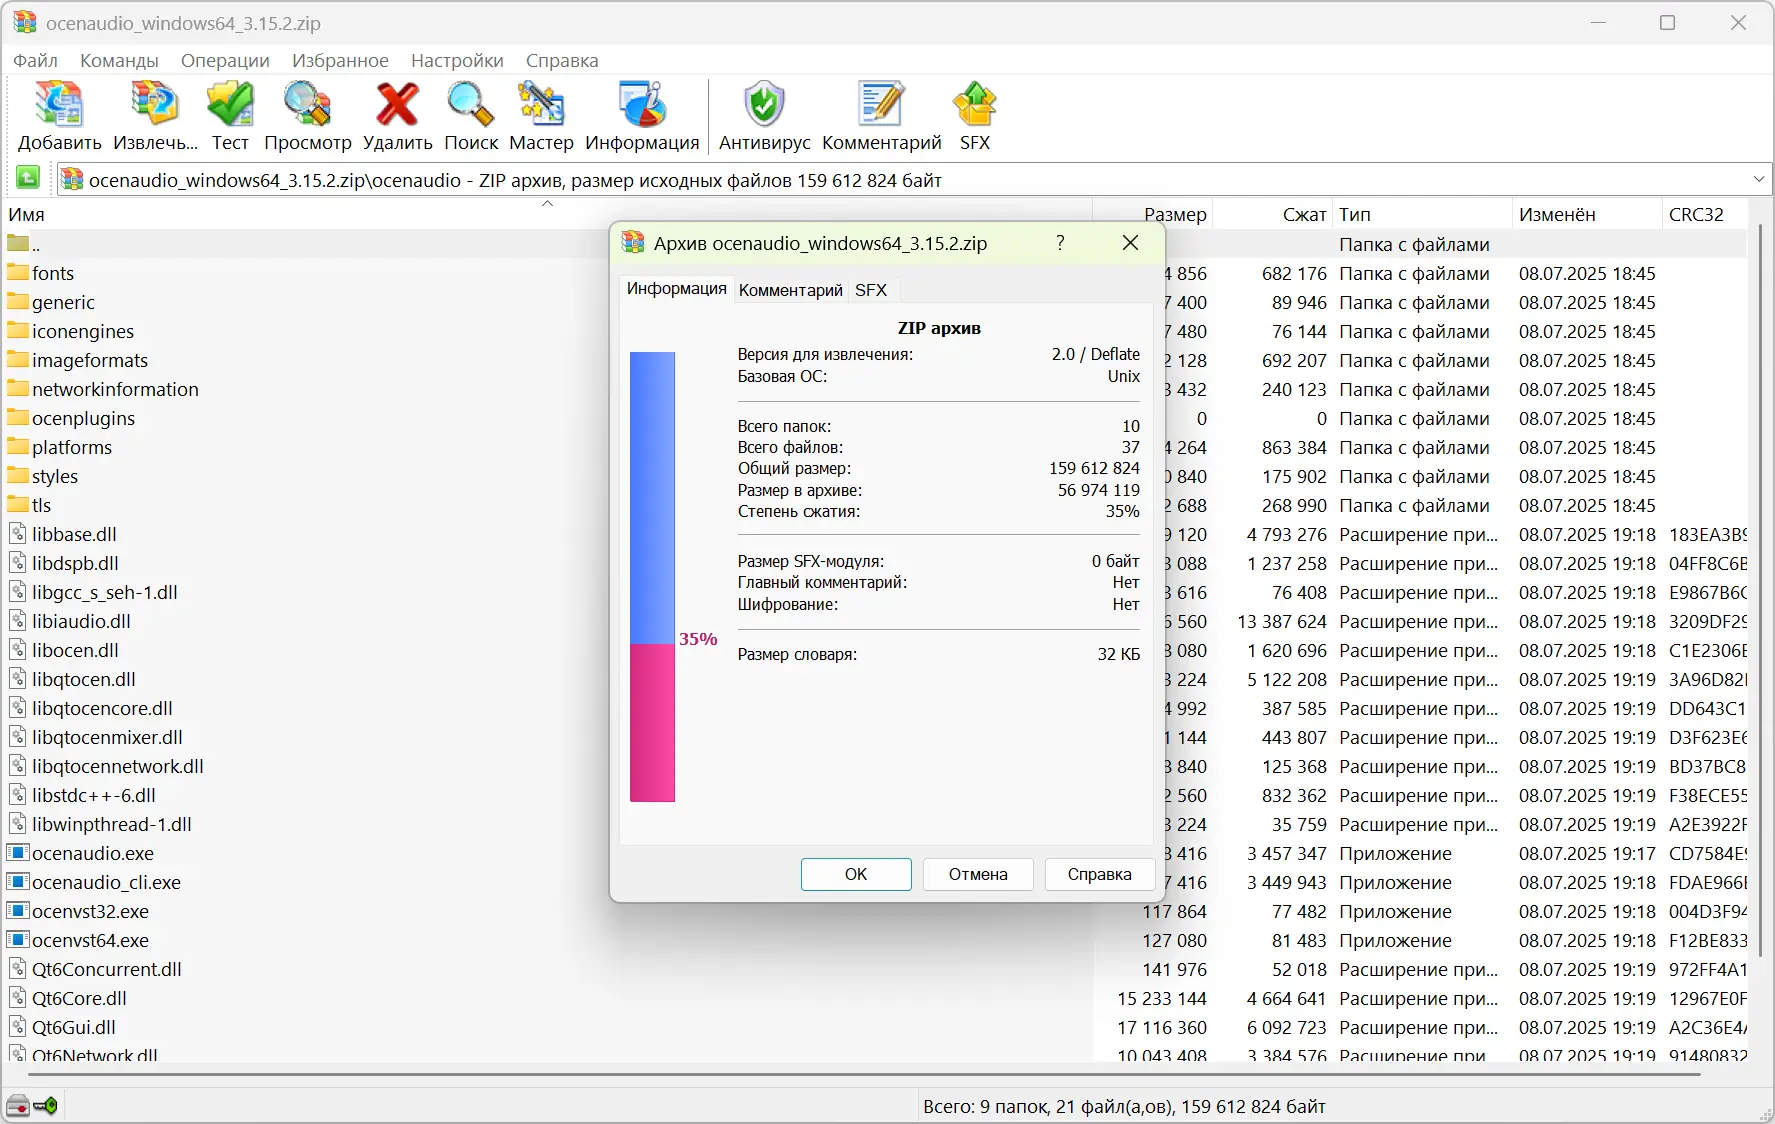
Task: Start the Антивирус shield scan icon
Action: (764, 106)
